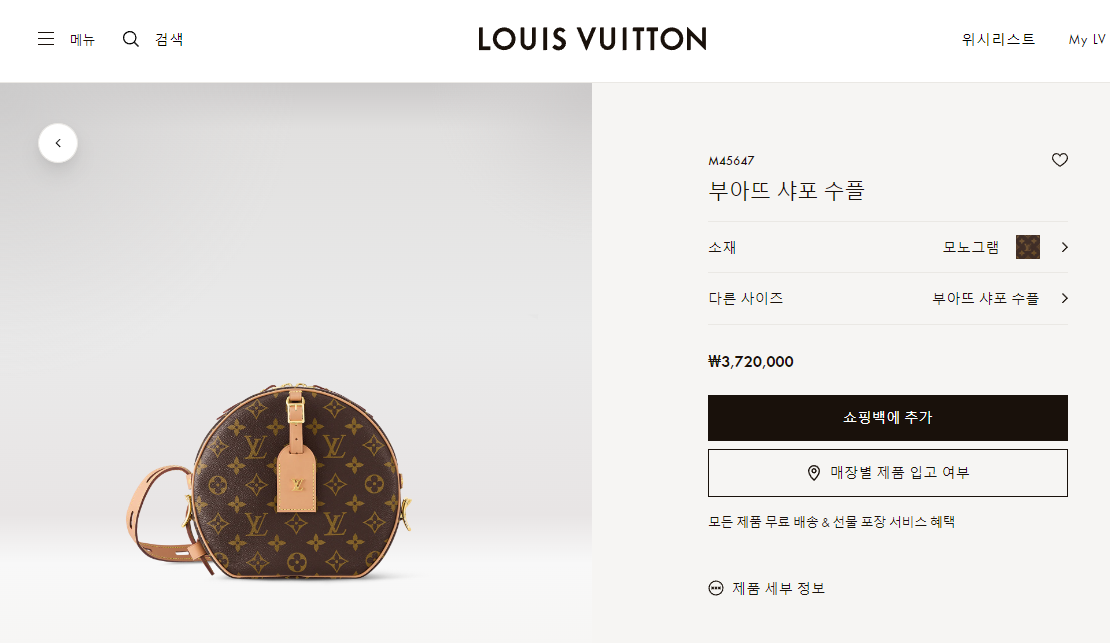Open 위시리스트 in the header

[998, 40]
